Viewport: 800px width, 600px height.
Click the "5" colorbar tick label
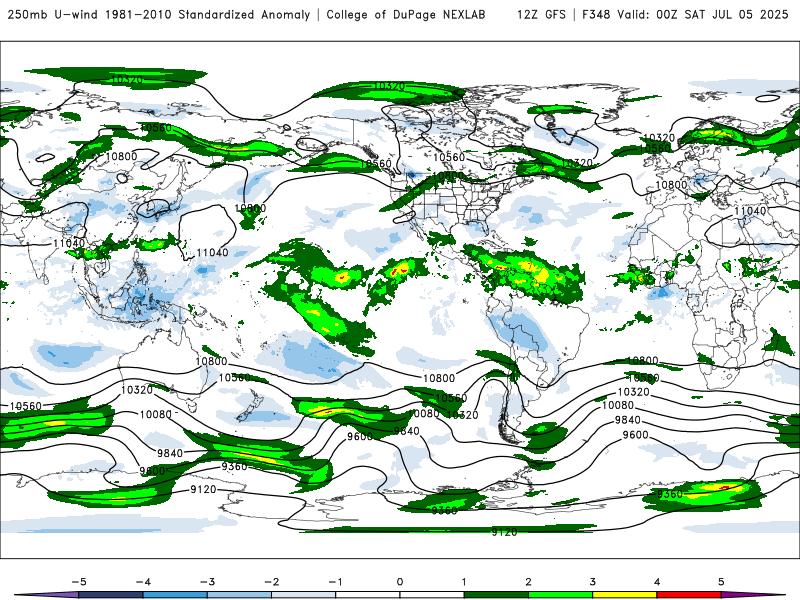click(721, 582)
